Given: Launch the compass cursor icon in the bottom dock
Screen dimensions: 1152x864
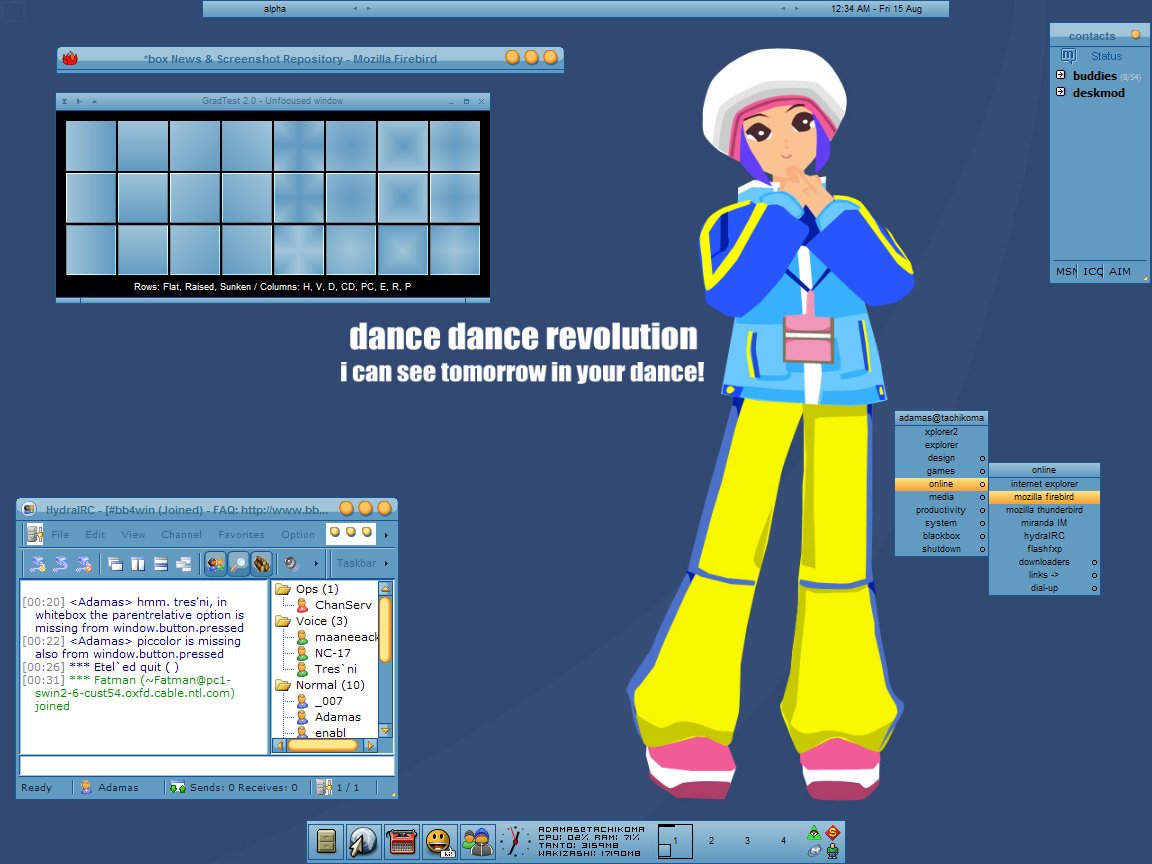Looking at the screenshot, I should pos(363,841).
